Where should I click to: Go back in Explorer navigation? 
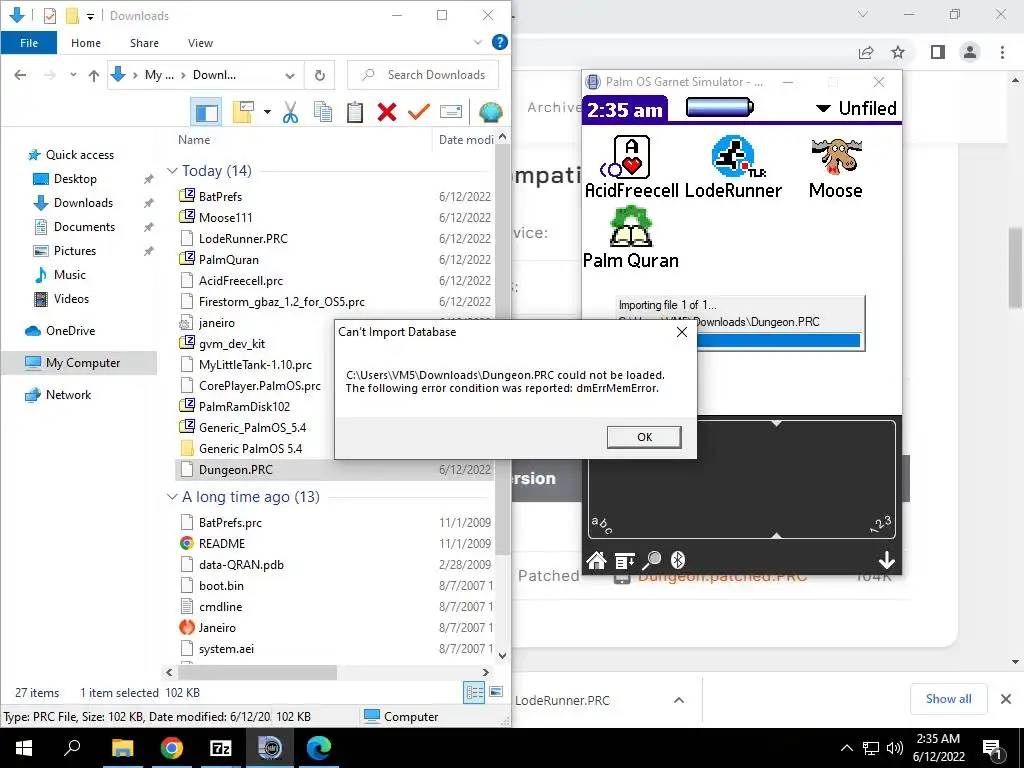20,75
